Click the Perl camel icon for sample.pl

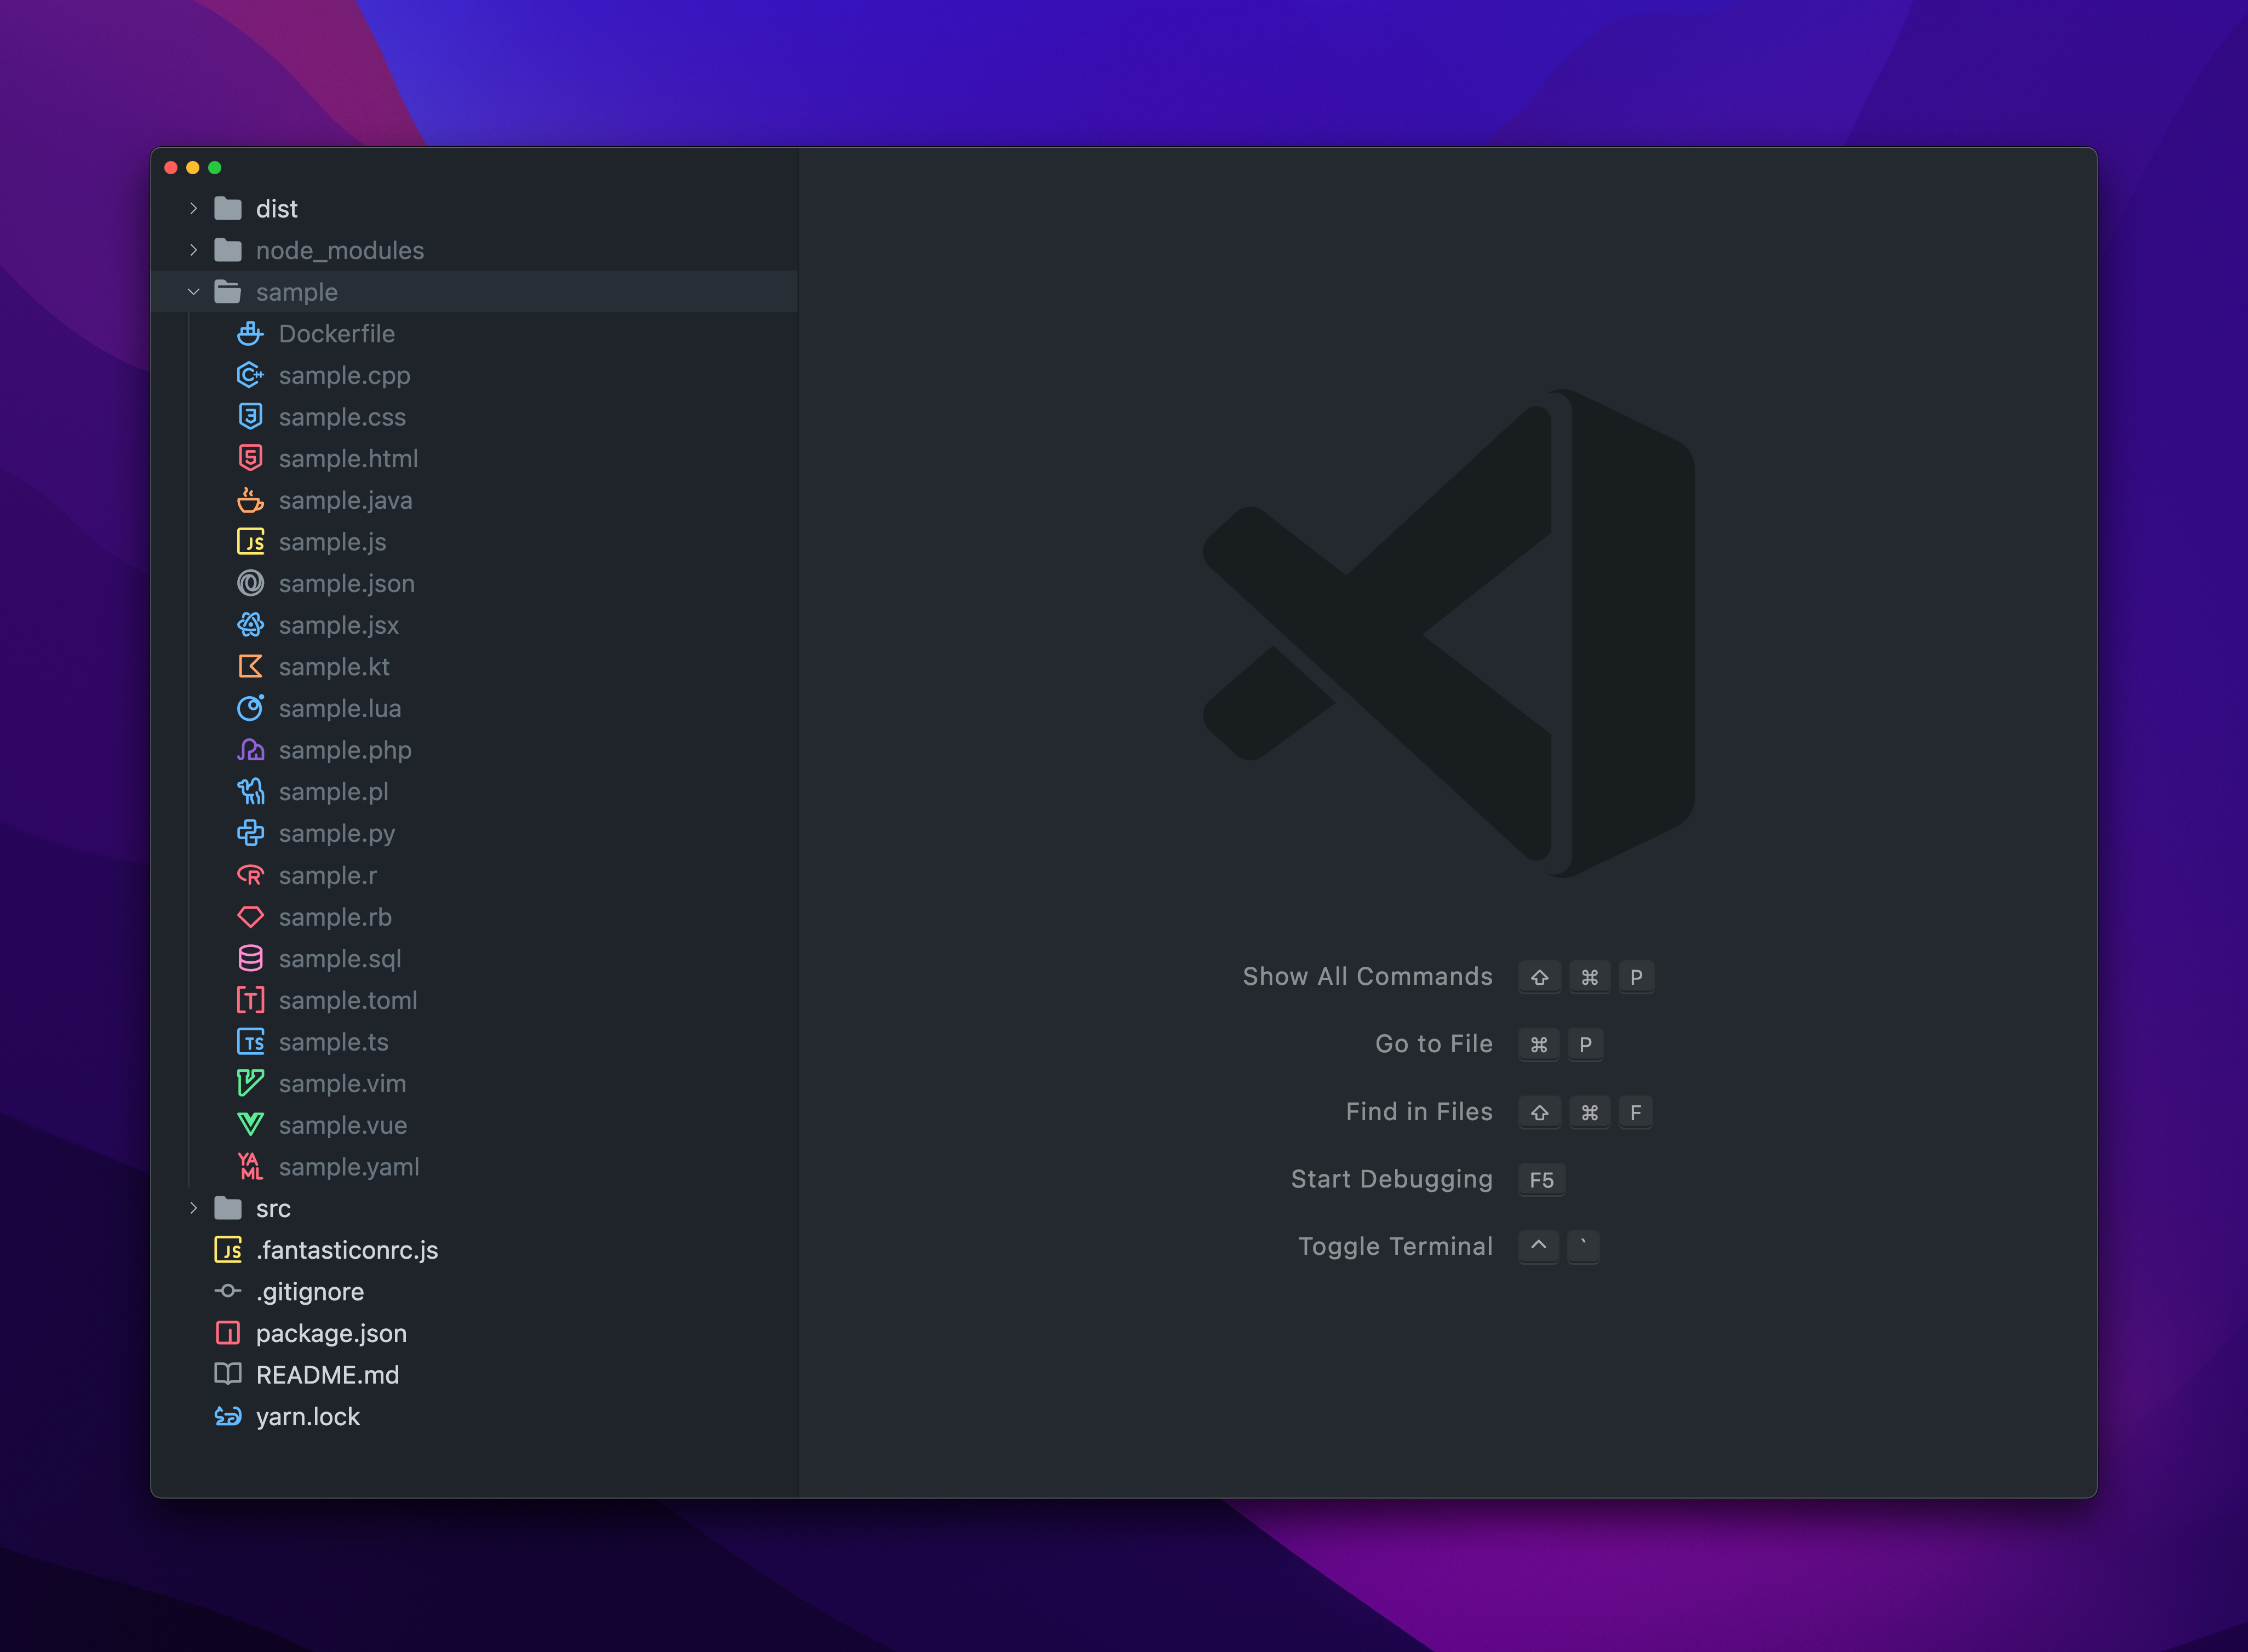[x=250, y=792]
